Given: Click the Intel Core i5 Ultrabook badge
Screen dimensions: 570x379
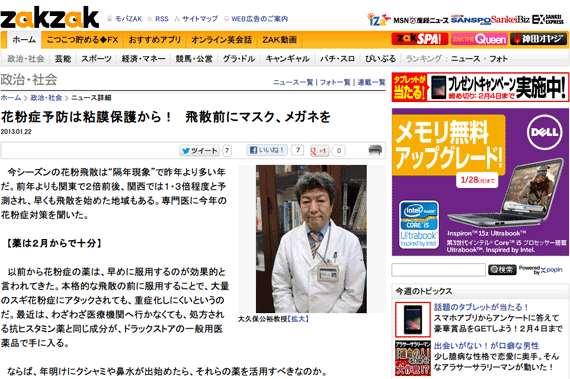Looking at the screenshot, I should coord(419,224).
